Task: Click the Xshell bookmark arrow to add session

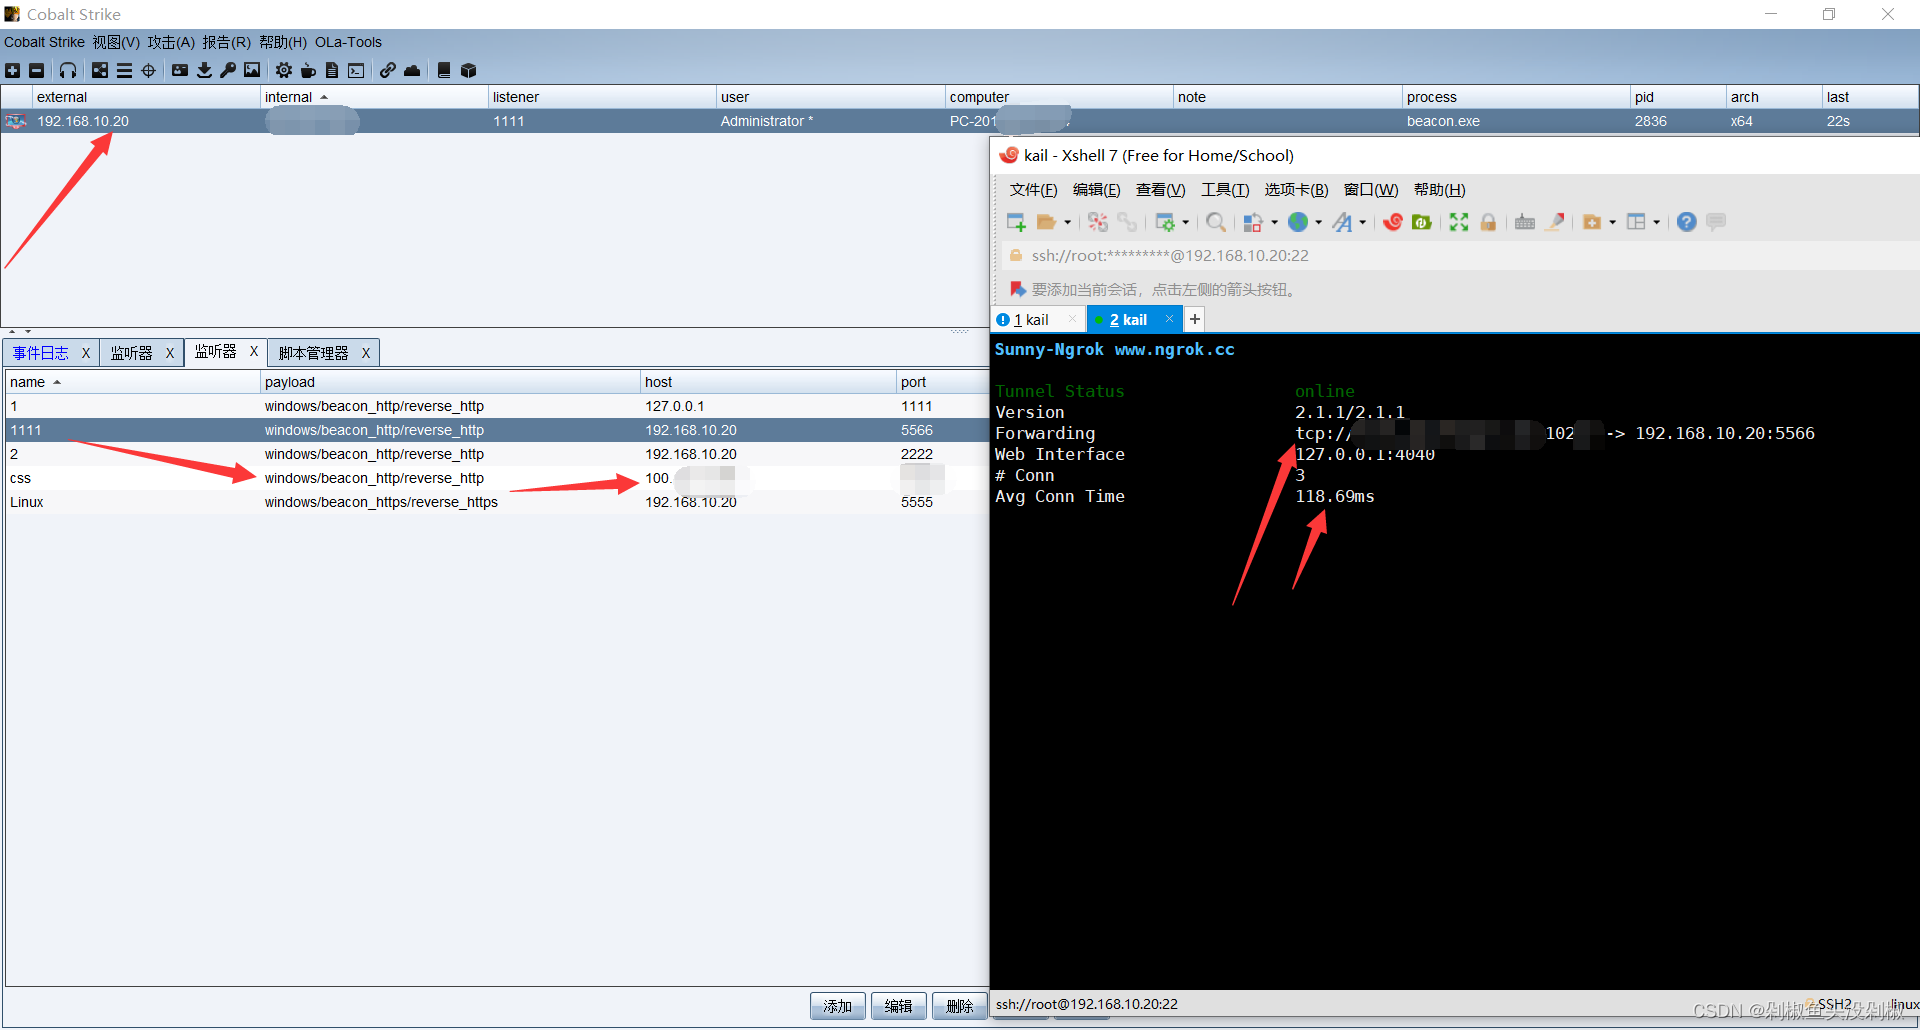Action: coord(1018,289)
